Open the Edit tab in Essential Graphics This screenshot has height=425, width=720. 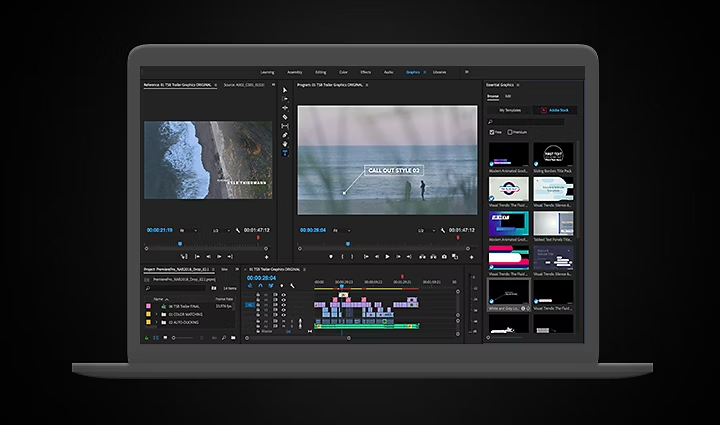pos(508,97)
